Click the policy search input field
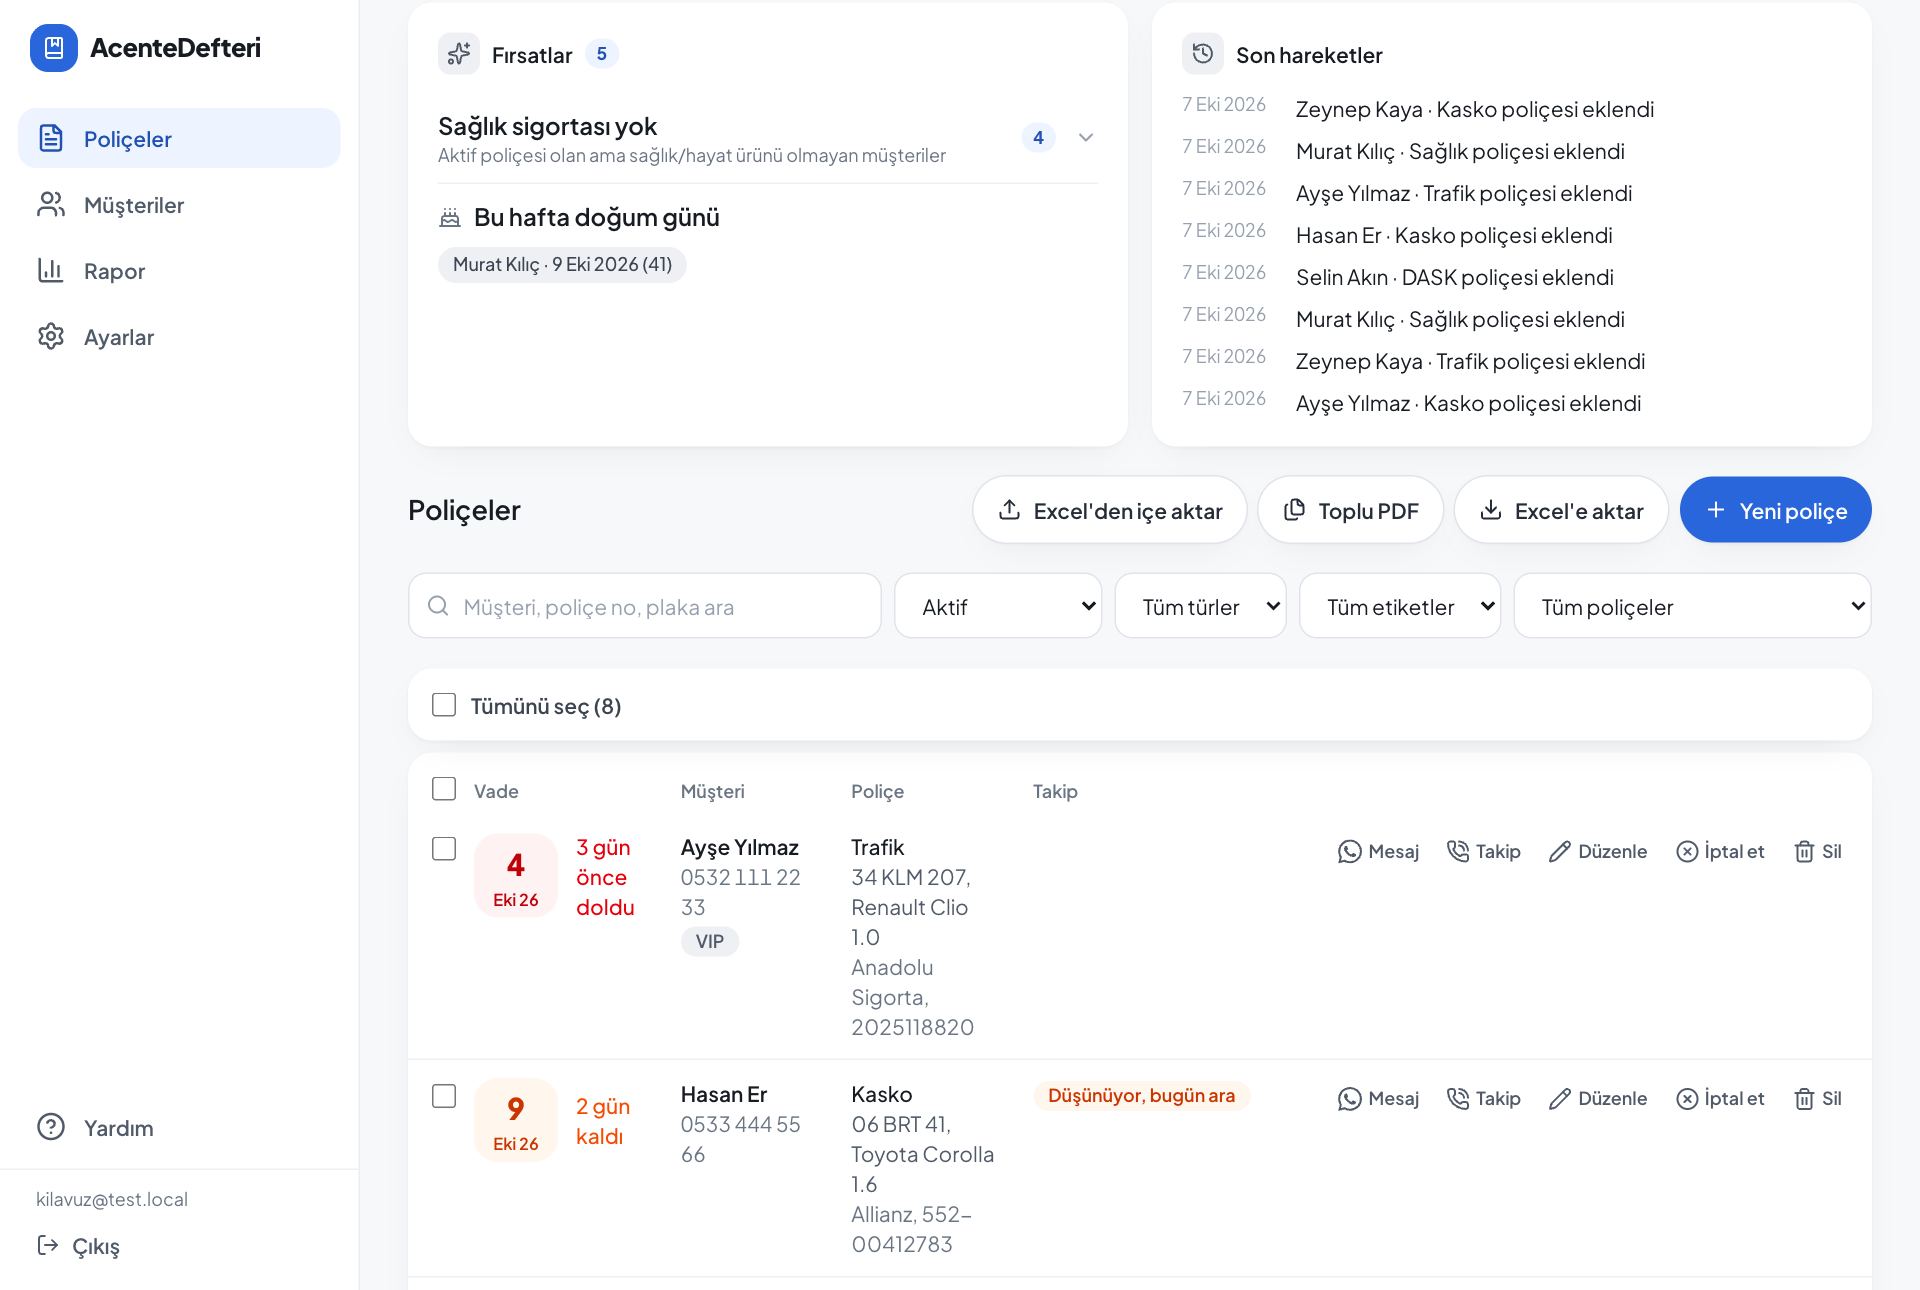Screen dimensions: 1920x1290 click(644, 606)
